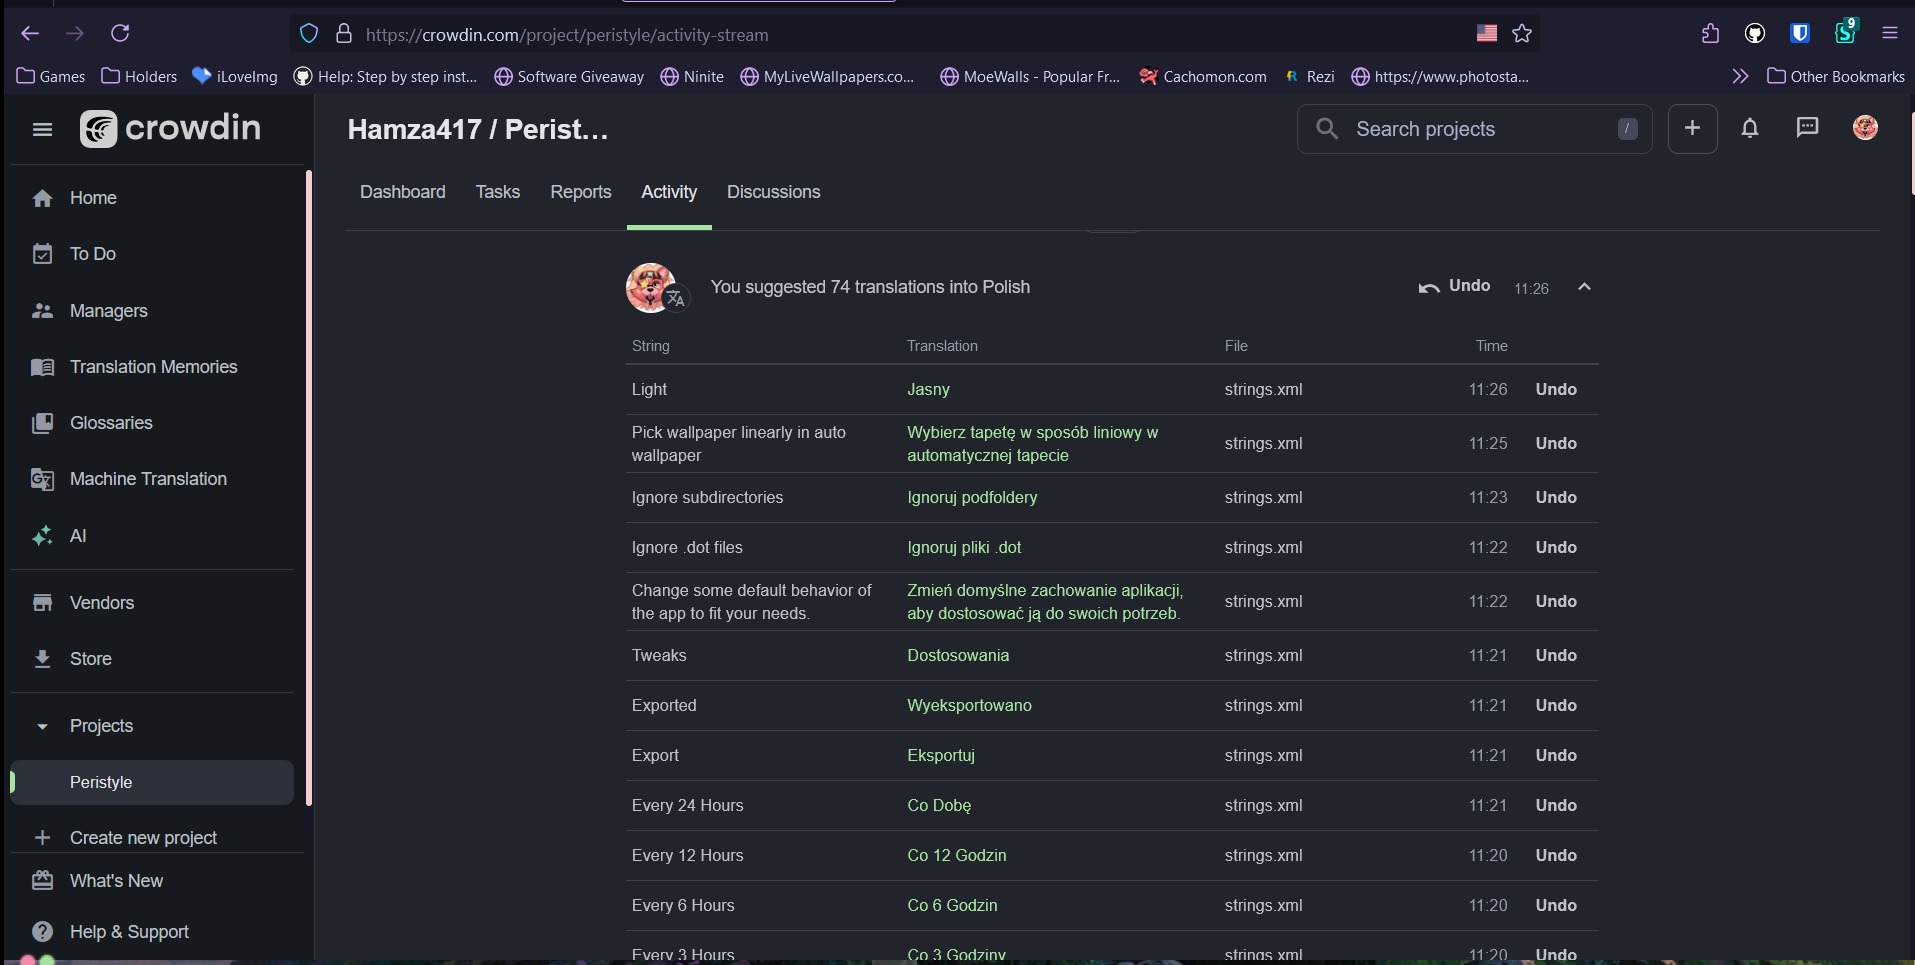Select the Machine Translation sidebar icon
This screenshot has height=965, width=1915.
(44, 479)
